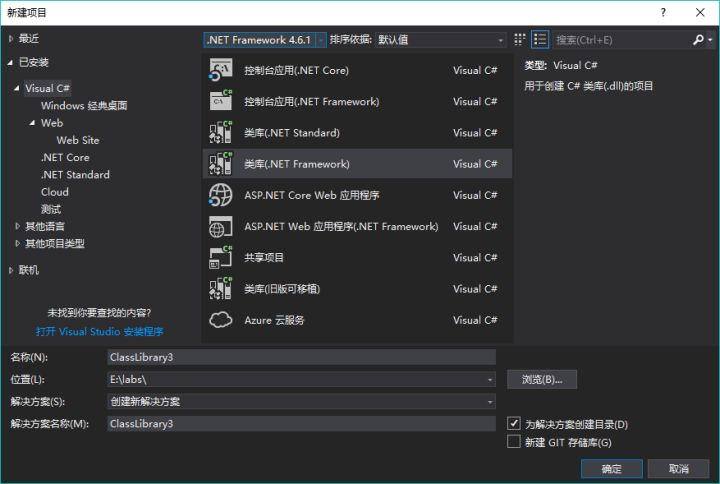Select the 共享项目 text label
The width and height of the screenshot is (720, 484).
click(x=264, y=258)
